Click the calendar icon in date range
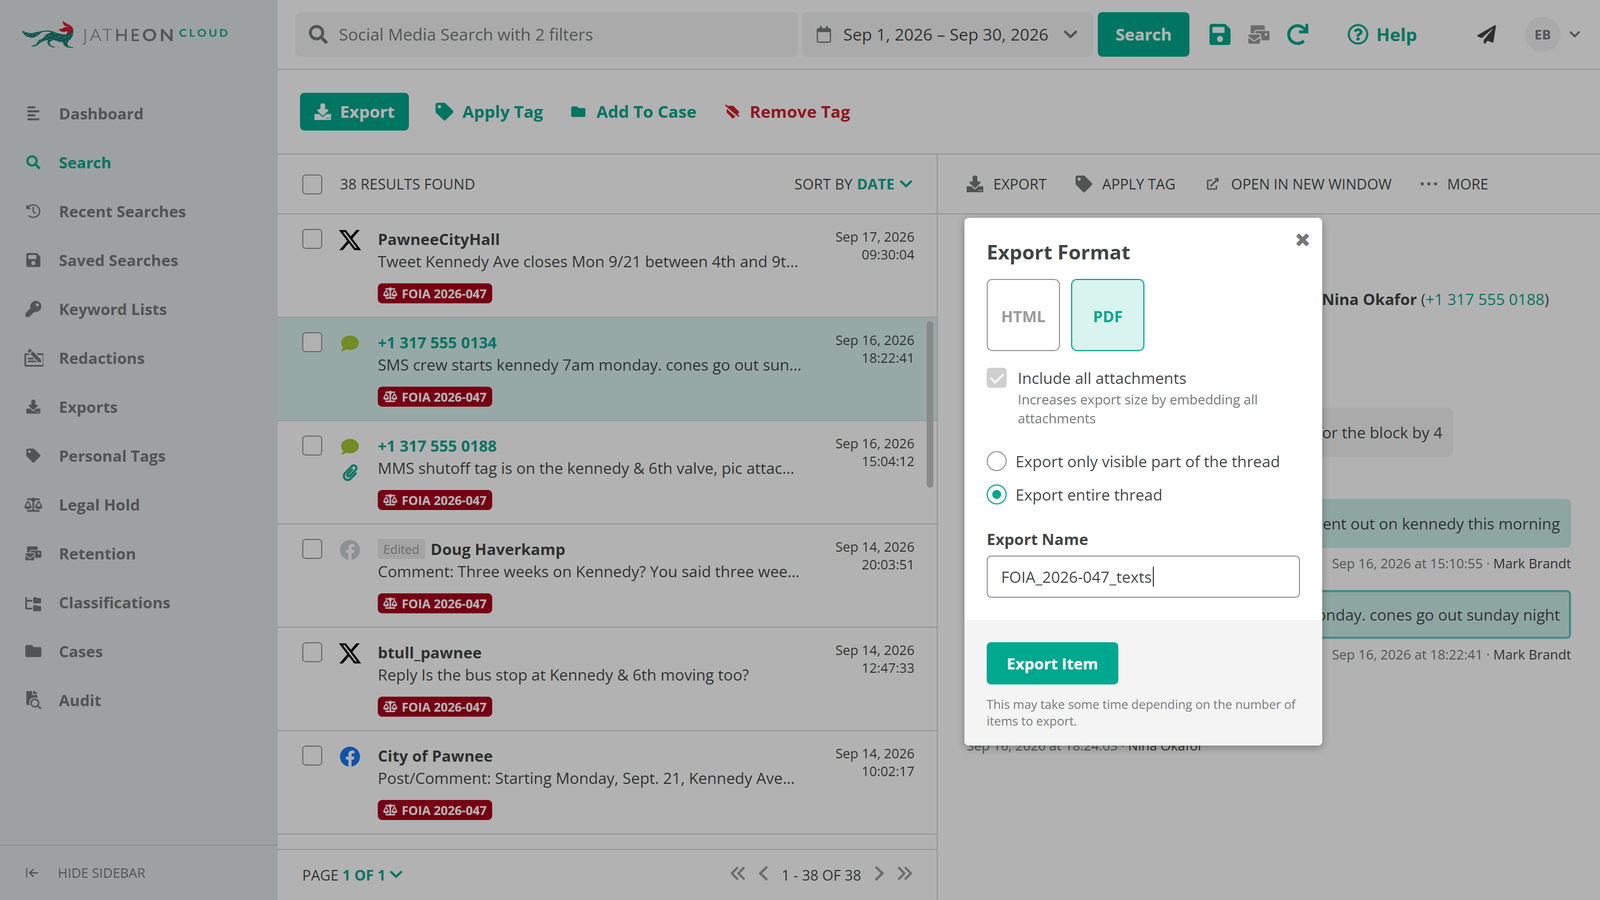 824,35
